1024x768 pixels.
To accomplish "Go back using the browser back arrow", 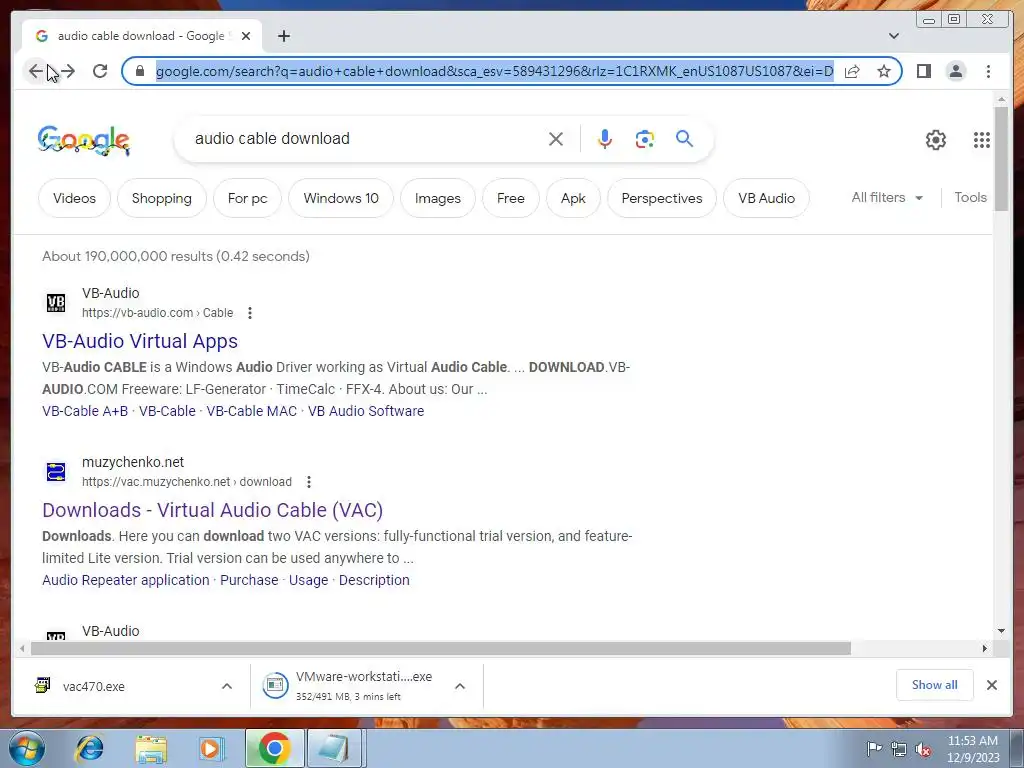I will click(x=35, y=71).
